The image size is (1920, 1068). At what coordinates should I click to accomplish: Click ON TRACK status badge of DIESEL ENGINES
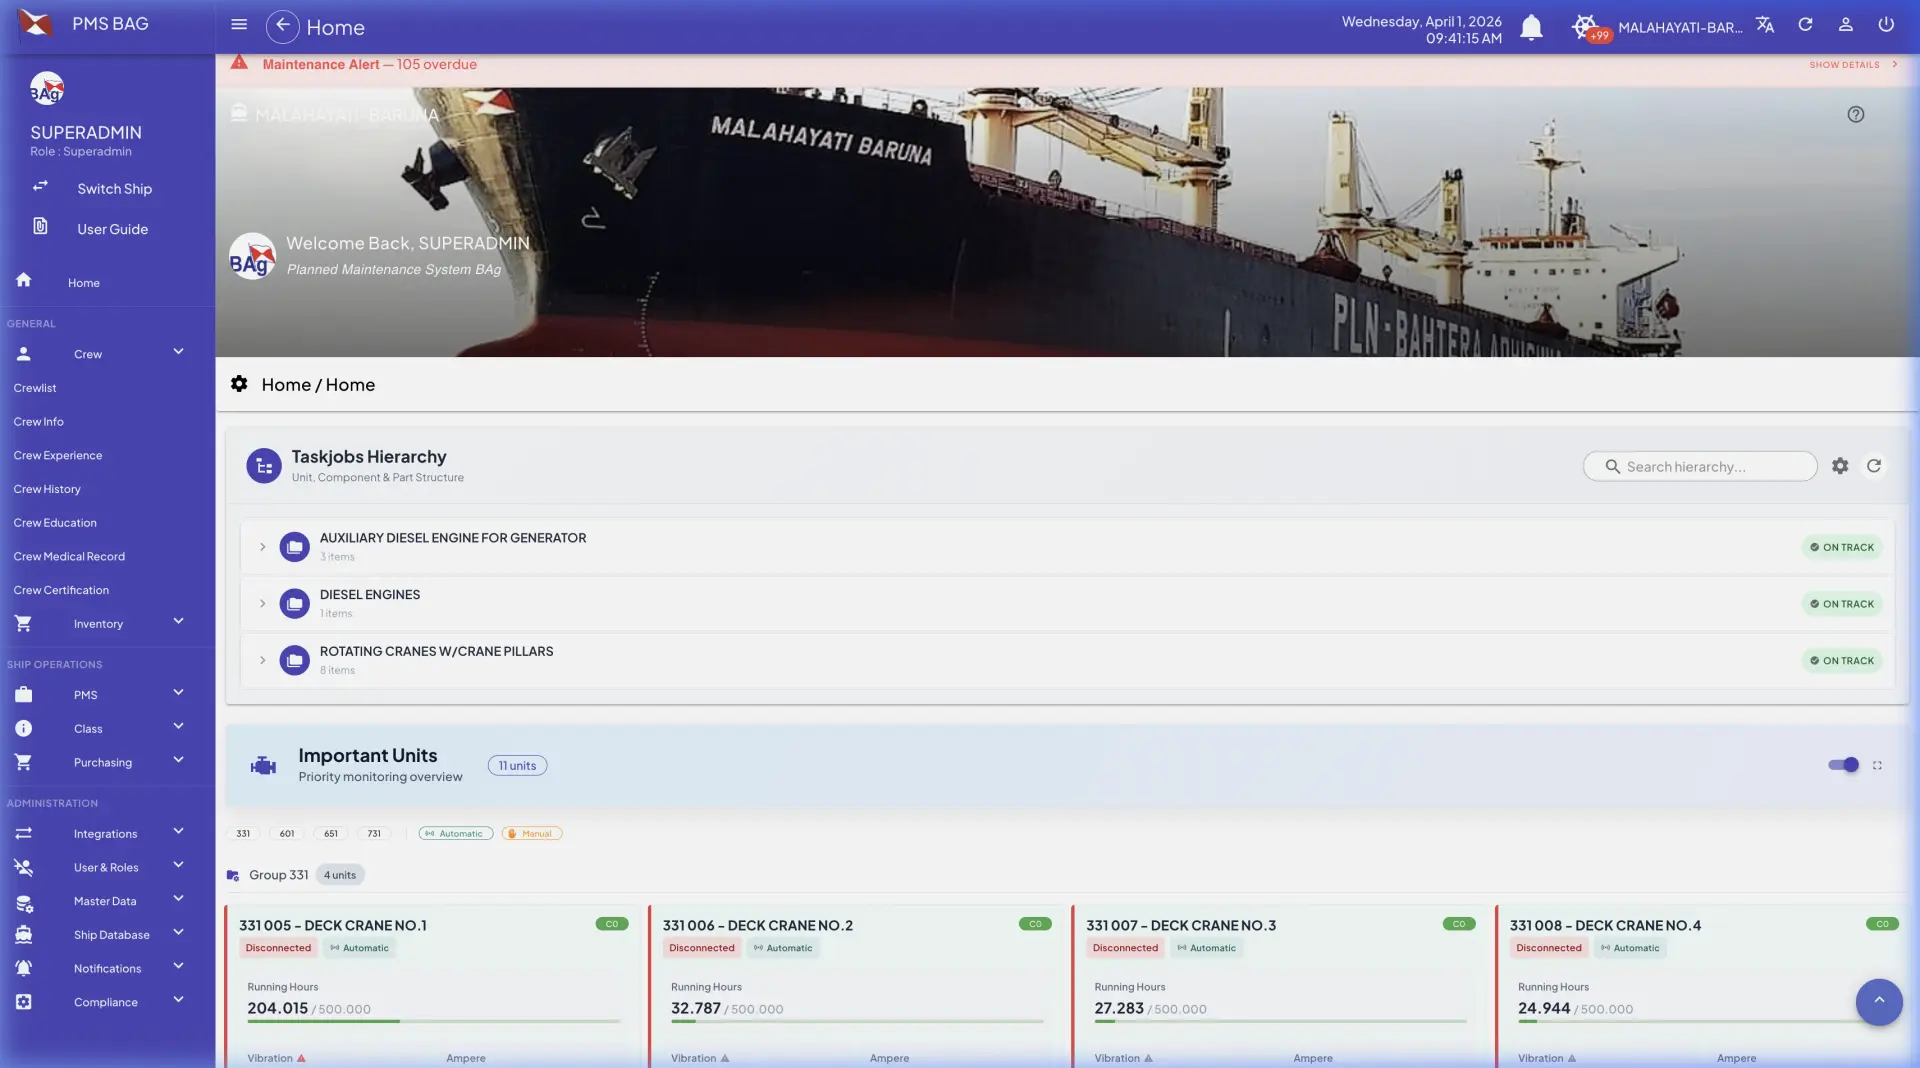point(1842,604)
